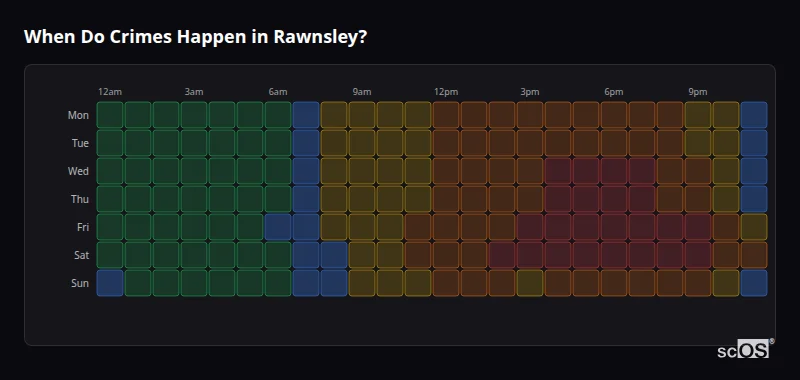Click the "When Do Crimes Happen in Rawnsley?" heading
The width and height of the screenshot is (800, 380).
pyautogui.click(x=195, y=37)
